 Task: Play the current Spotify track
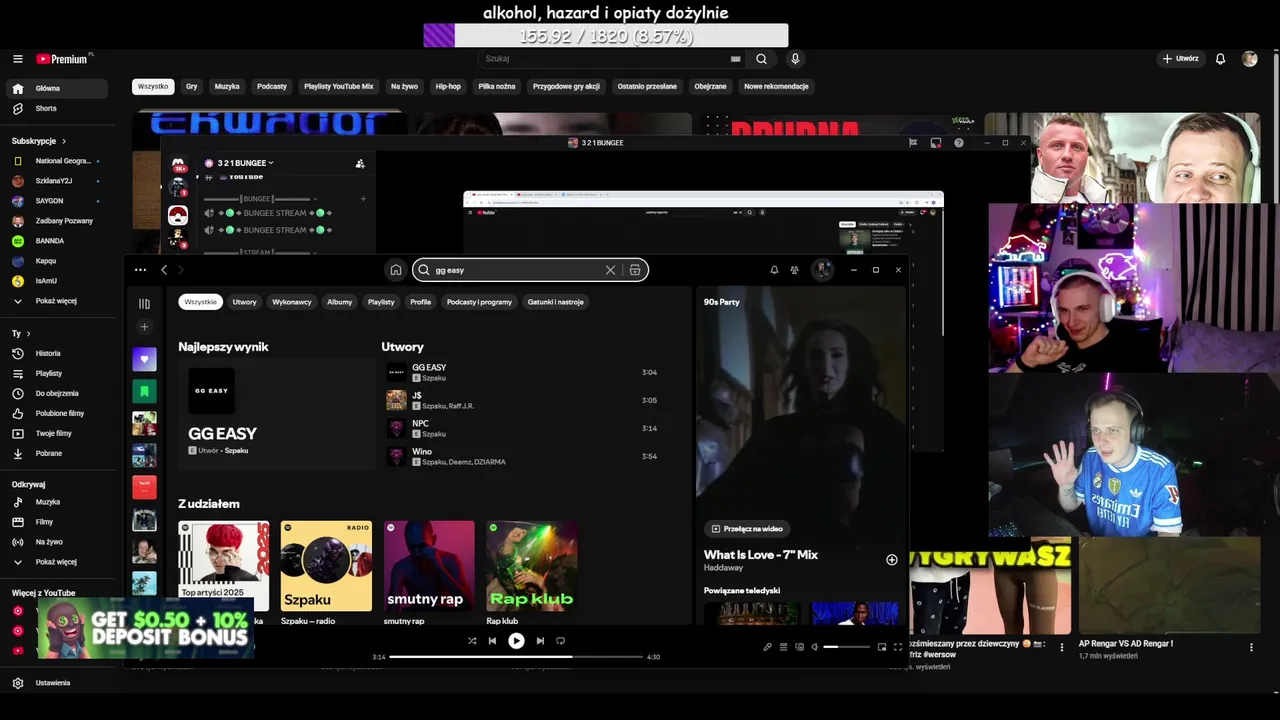point(516,641)
